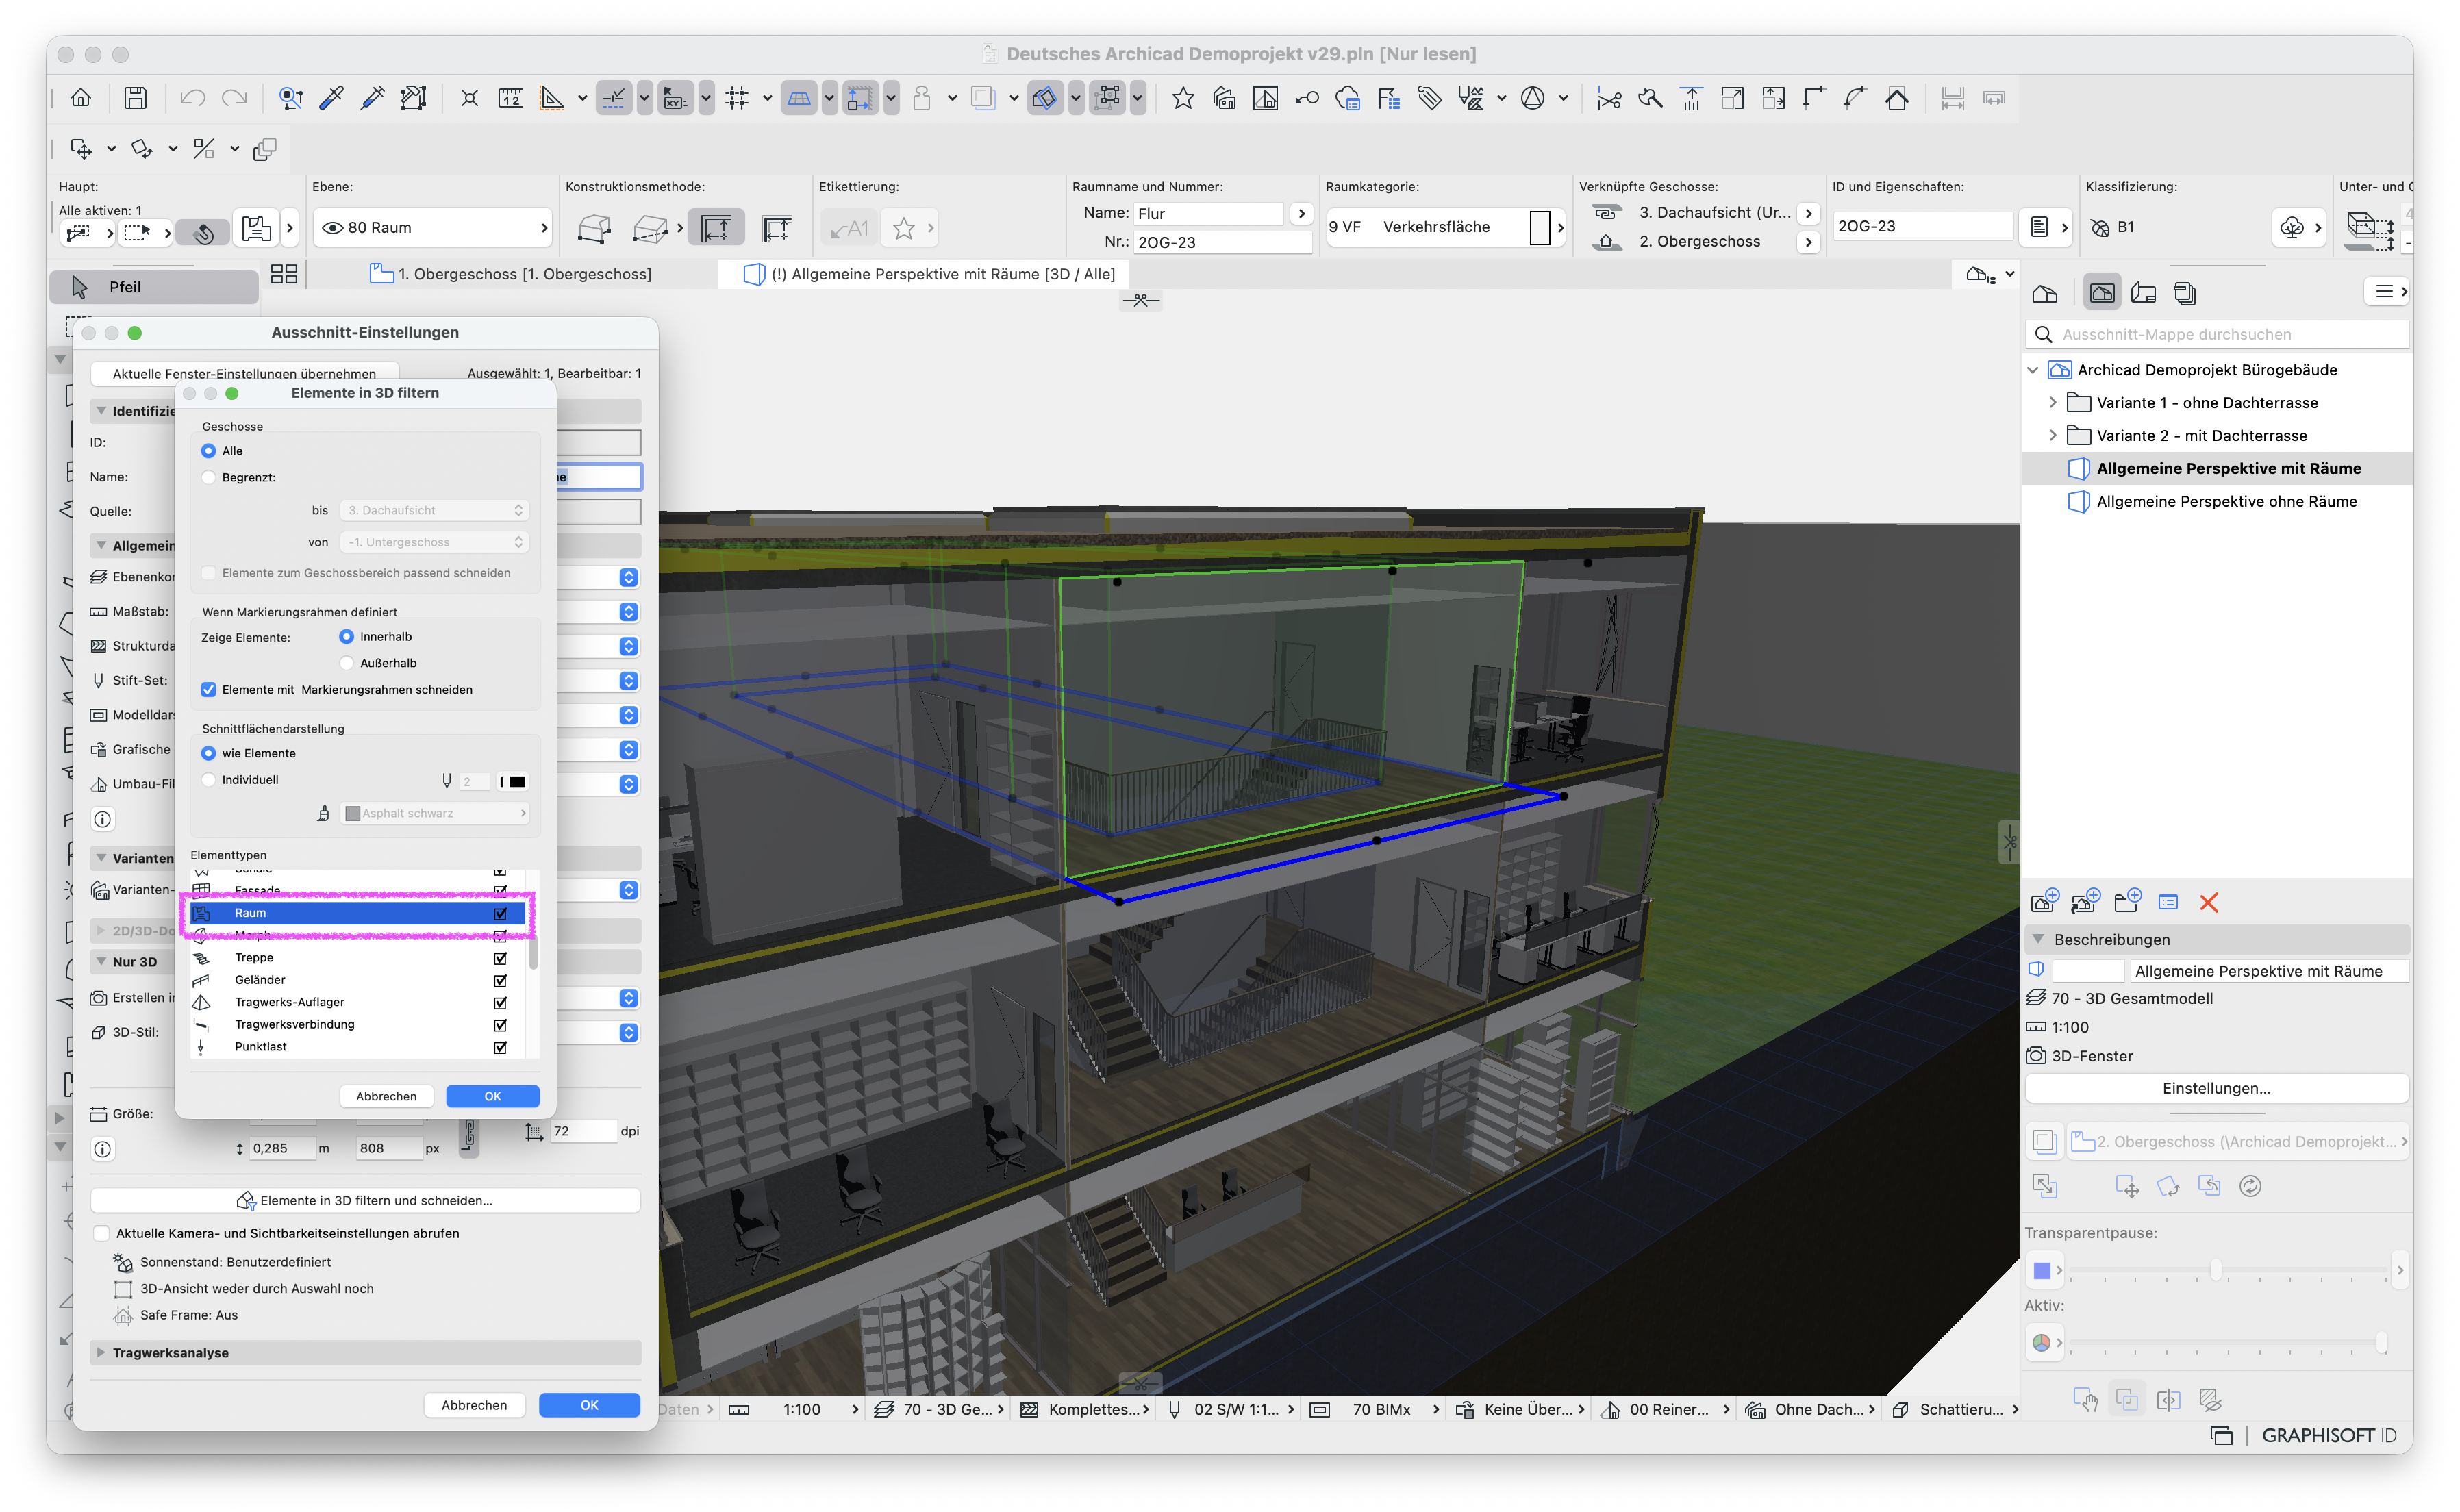This screenshot has height=1512, width=2460.
Task: Select Individuell radio button
Action: point(208,780)
